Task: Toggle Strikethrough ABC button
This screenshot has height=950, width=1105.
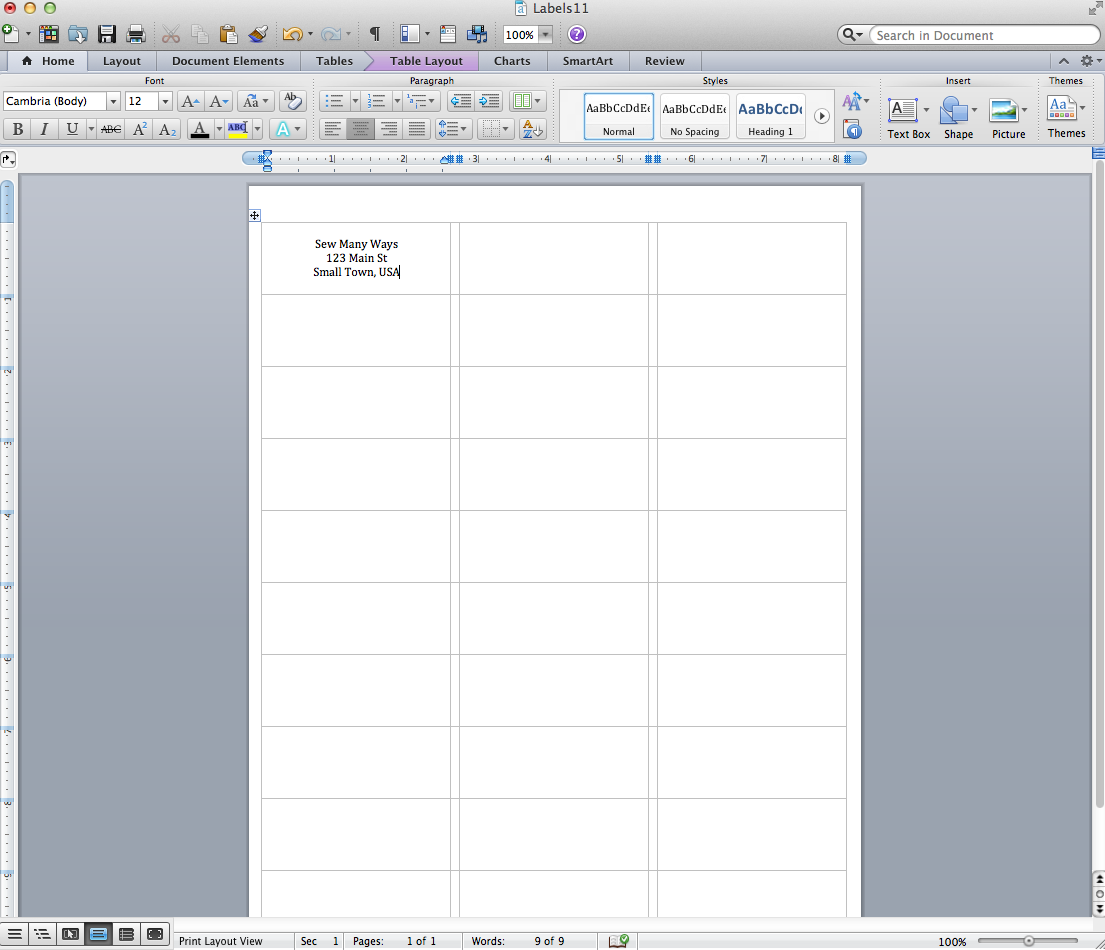Action: click(x=111, y=129)
